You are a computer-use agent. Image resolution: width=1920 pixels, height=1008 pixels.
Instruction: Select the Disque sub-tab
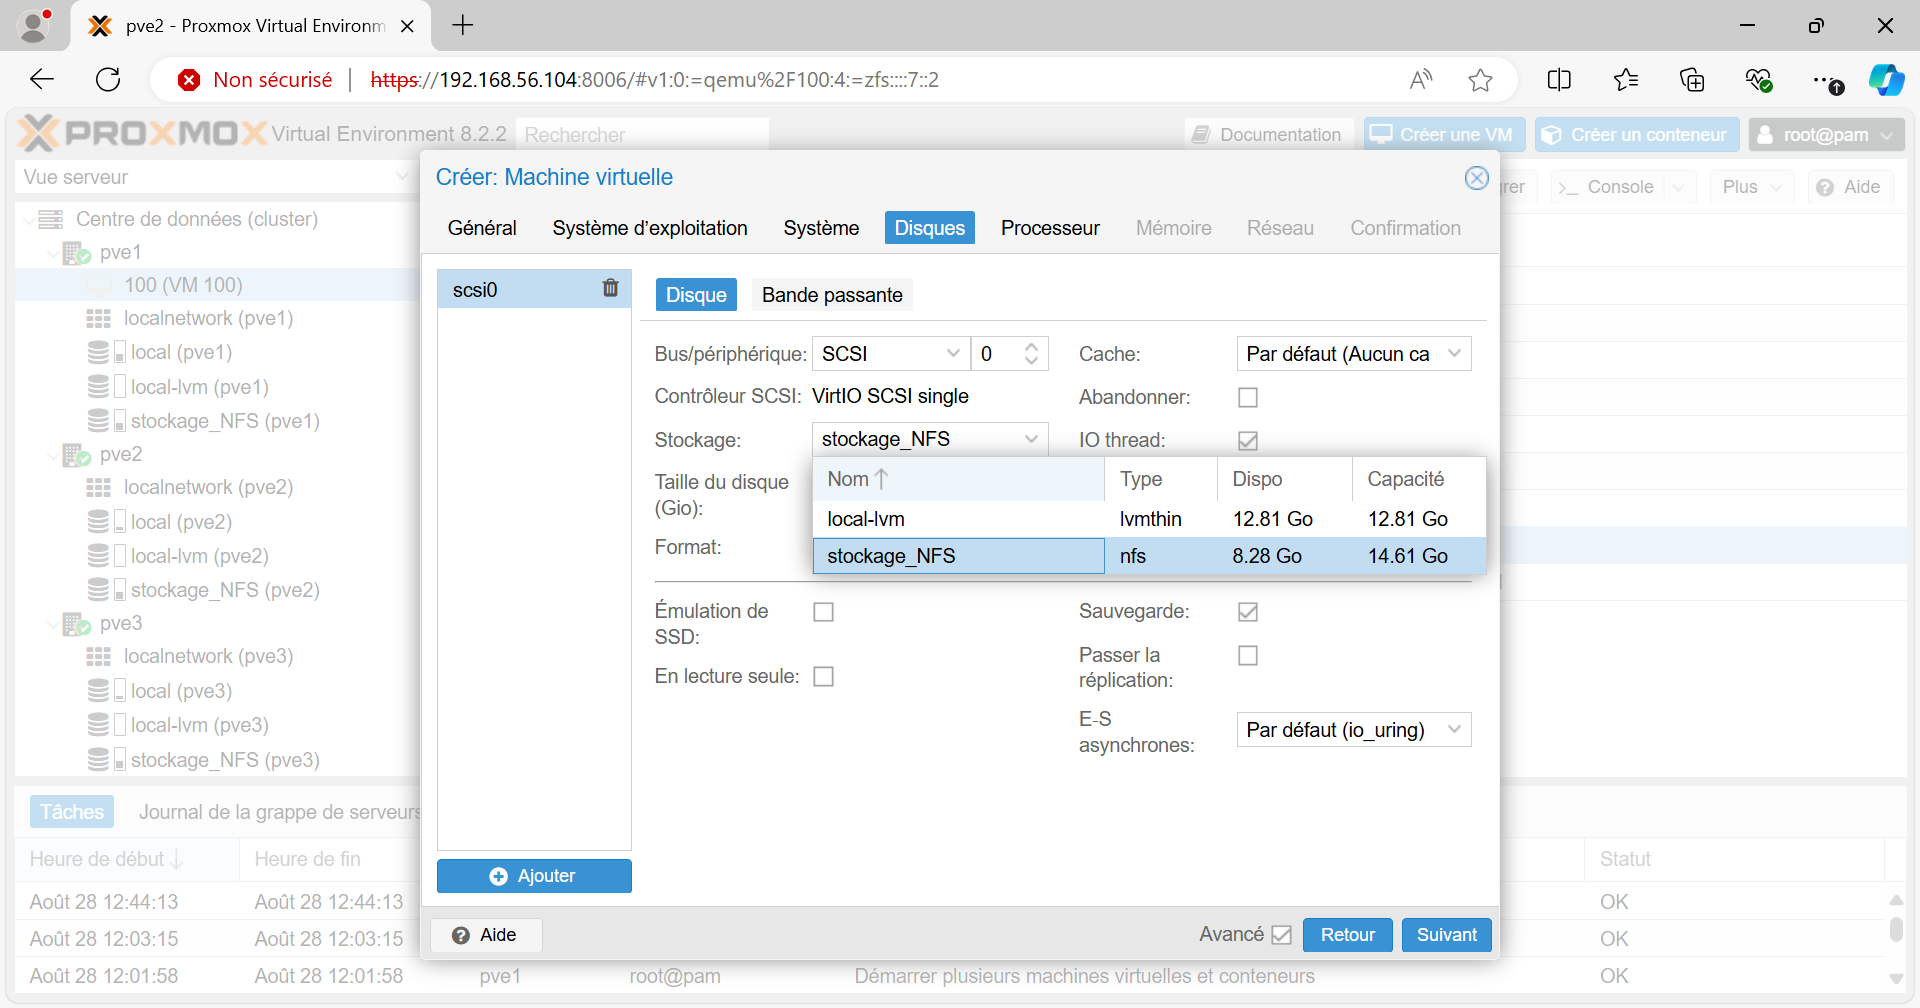pos(696,295)
